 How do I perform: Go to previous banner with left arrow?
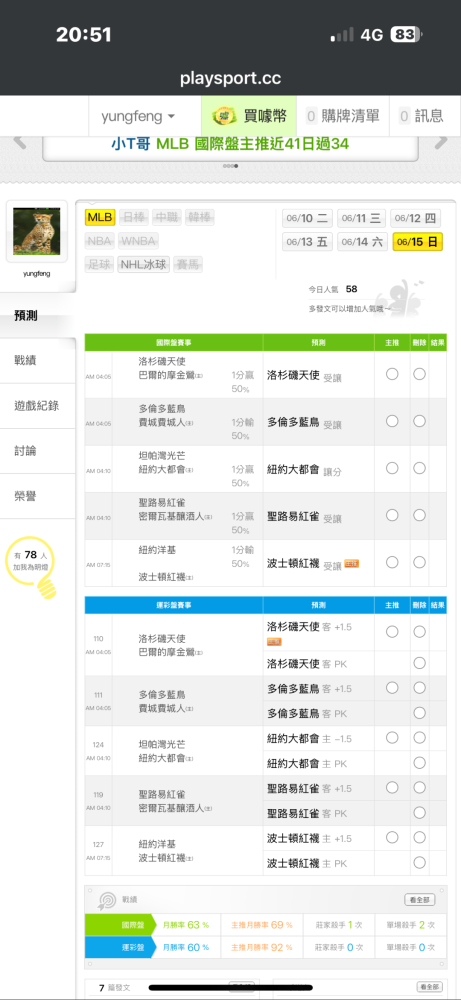(x=19, y=142)
